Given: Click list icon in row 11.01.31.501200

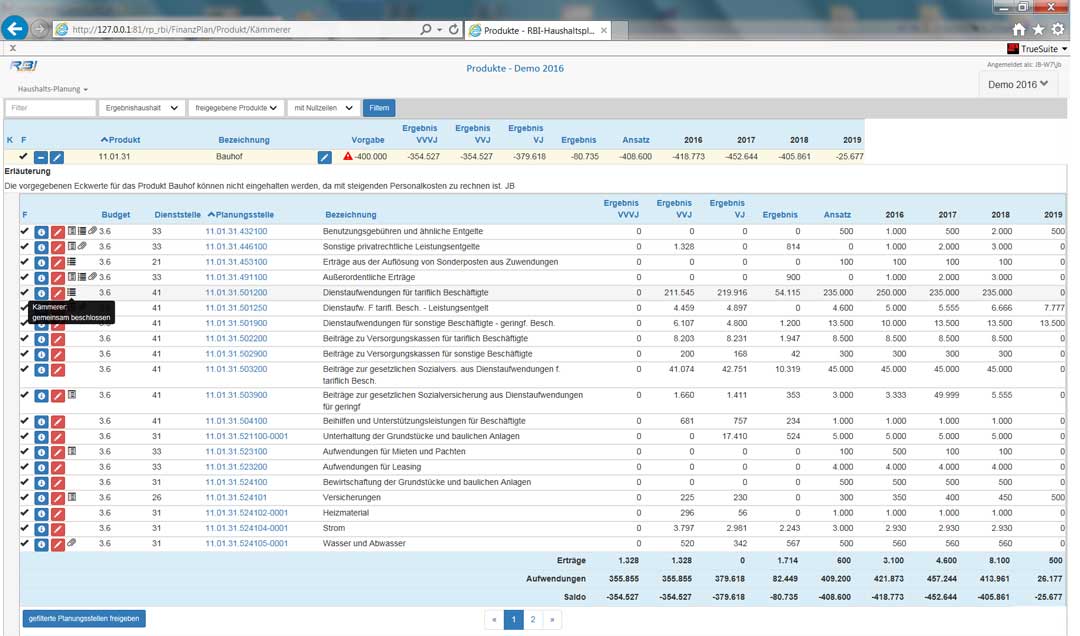Looking at the screenshot, I should pos(72,292).
